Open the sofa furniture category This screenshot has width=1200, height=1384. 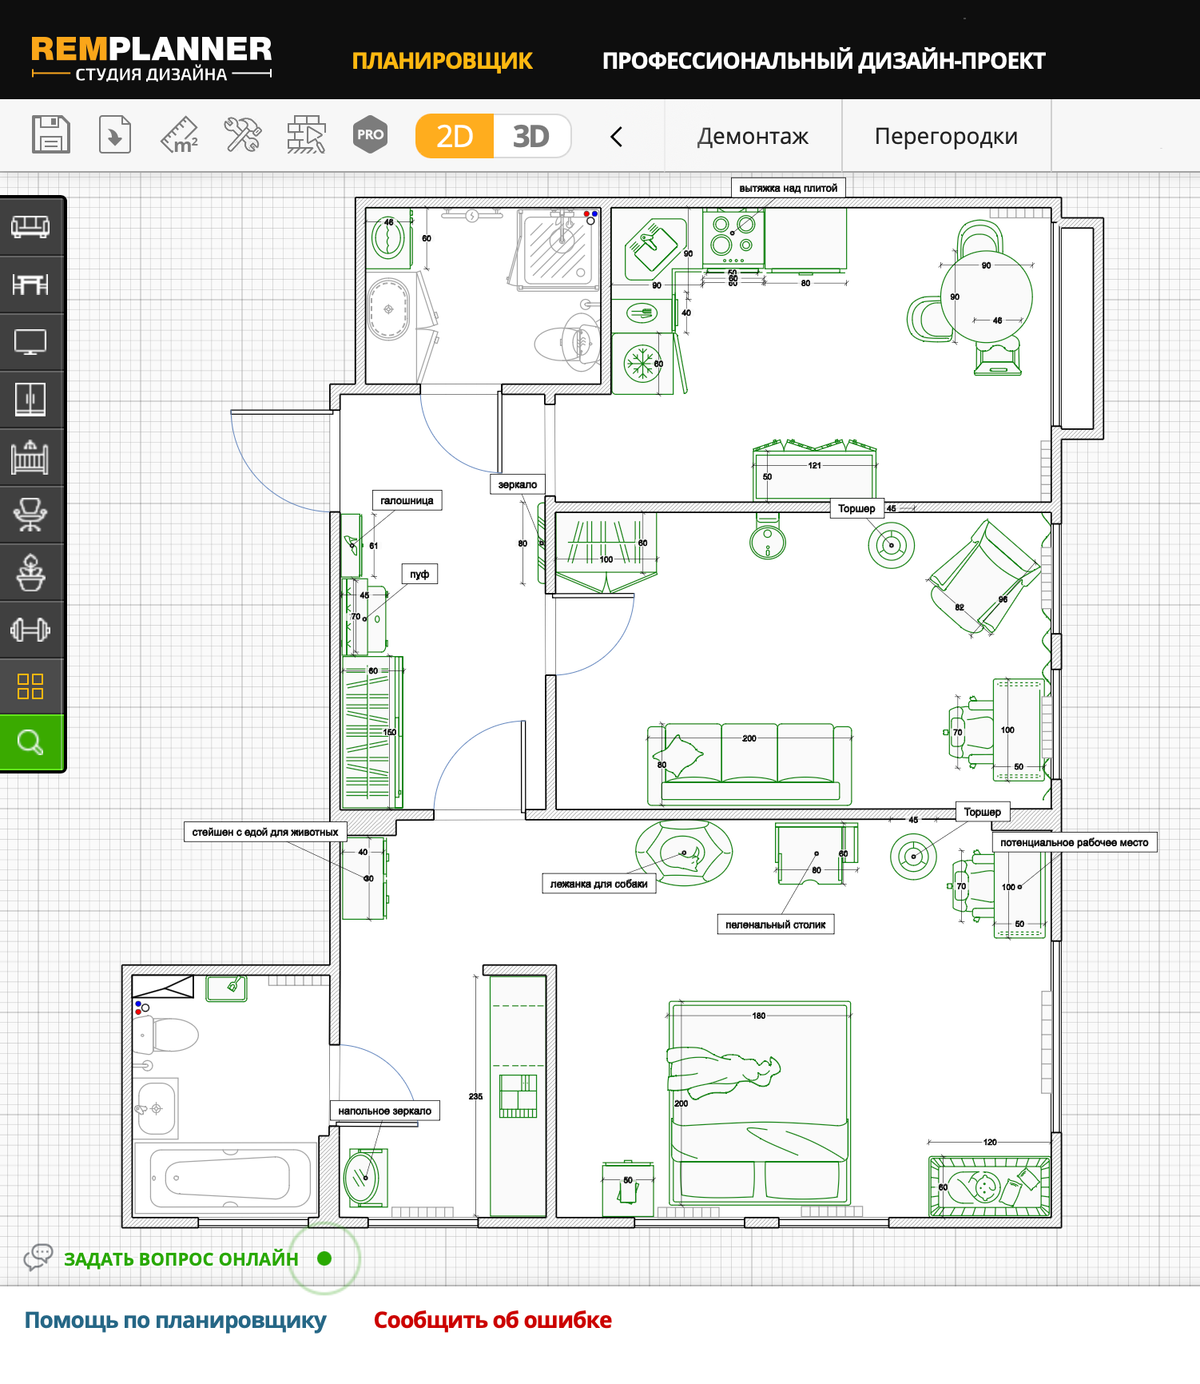pos(31,226)
